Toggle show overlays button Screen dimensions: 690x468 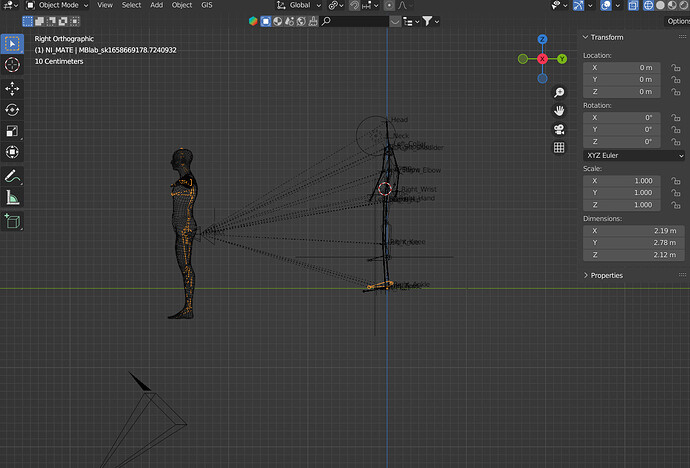(606, 5)
